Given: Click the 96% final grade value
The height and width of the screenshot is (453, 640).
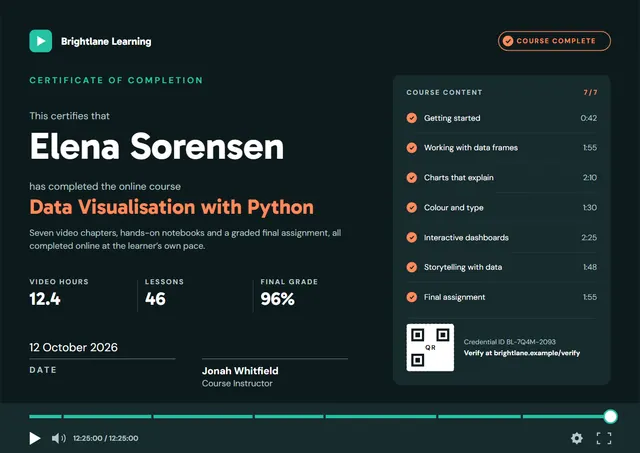Looking at the screenshot, I should click(x=278, y=299).
